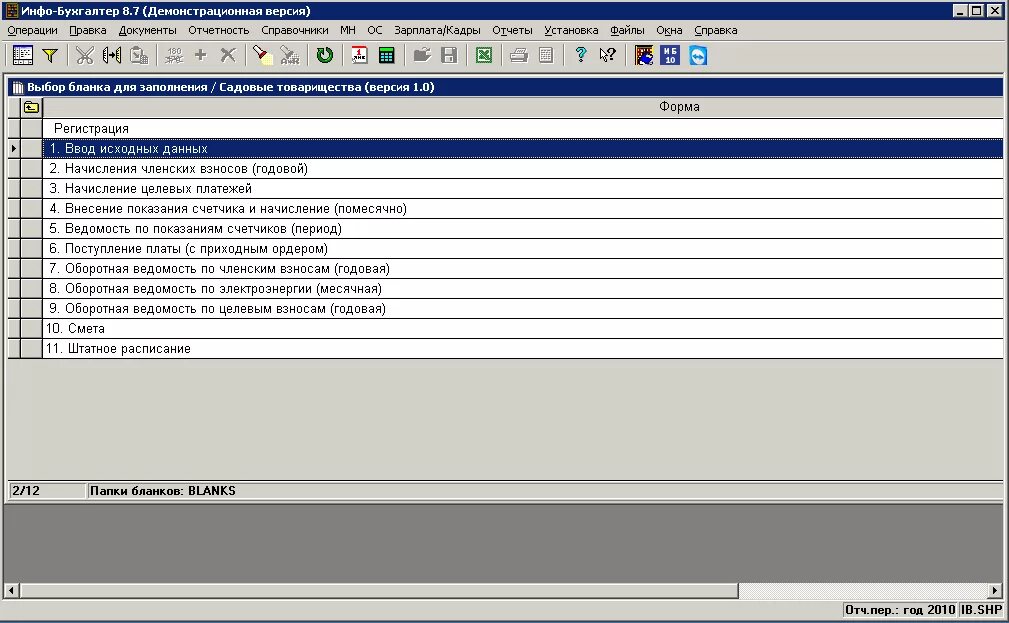Open the Операции menu

pyautogui.click(x=32, y=30)
